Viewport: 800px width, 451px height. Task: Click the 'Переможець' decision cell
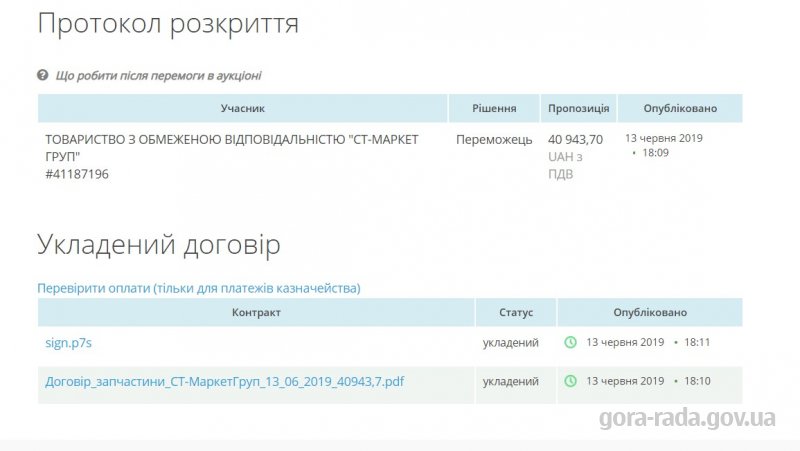tap(494, 140)
